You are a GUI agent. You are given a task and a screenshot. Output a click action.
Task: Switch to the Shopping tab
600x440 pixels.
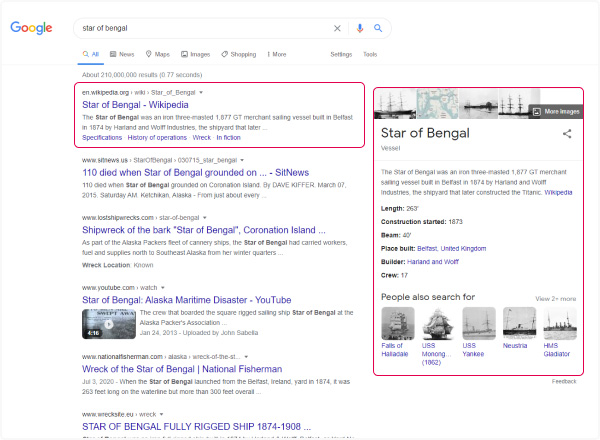239,54
